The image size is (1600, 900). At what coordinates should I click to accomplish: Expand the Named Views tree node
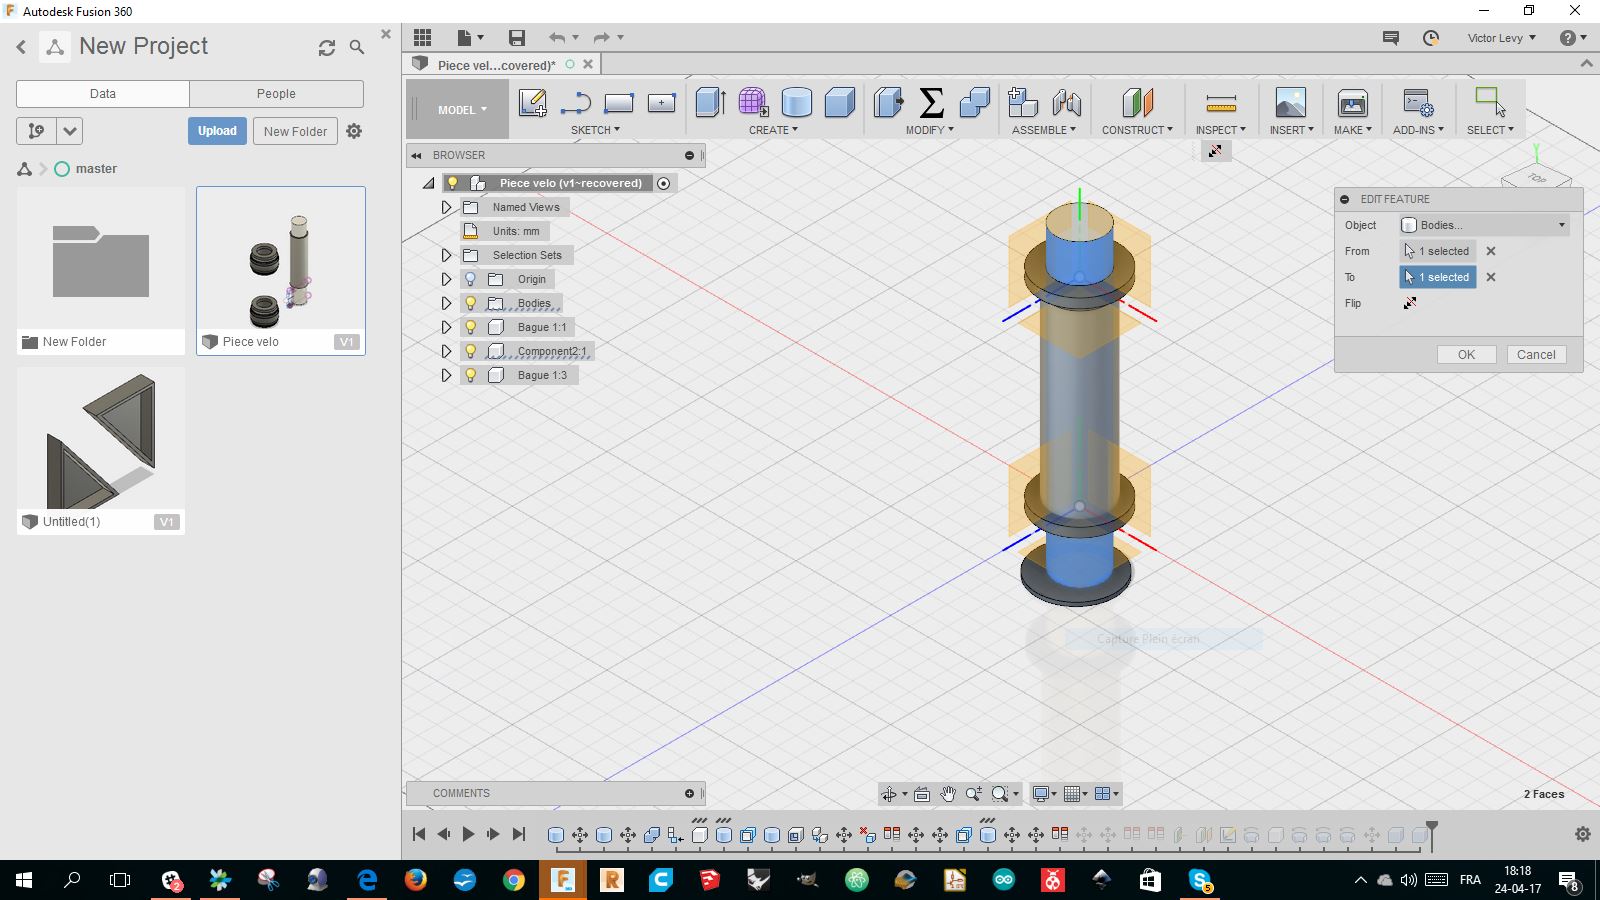pyautogui.click(x=447, y=207)
